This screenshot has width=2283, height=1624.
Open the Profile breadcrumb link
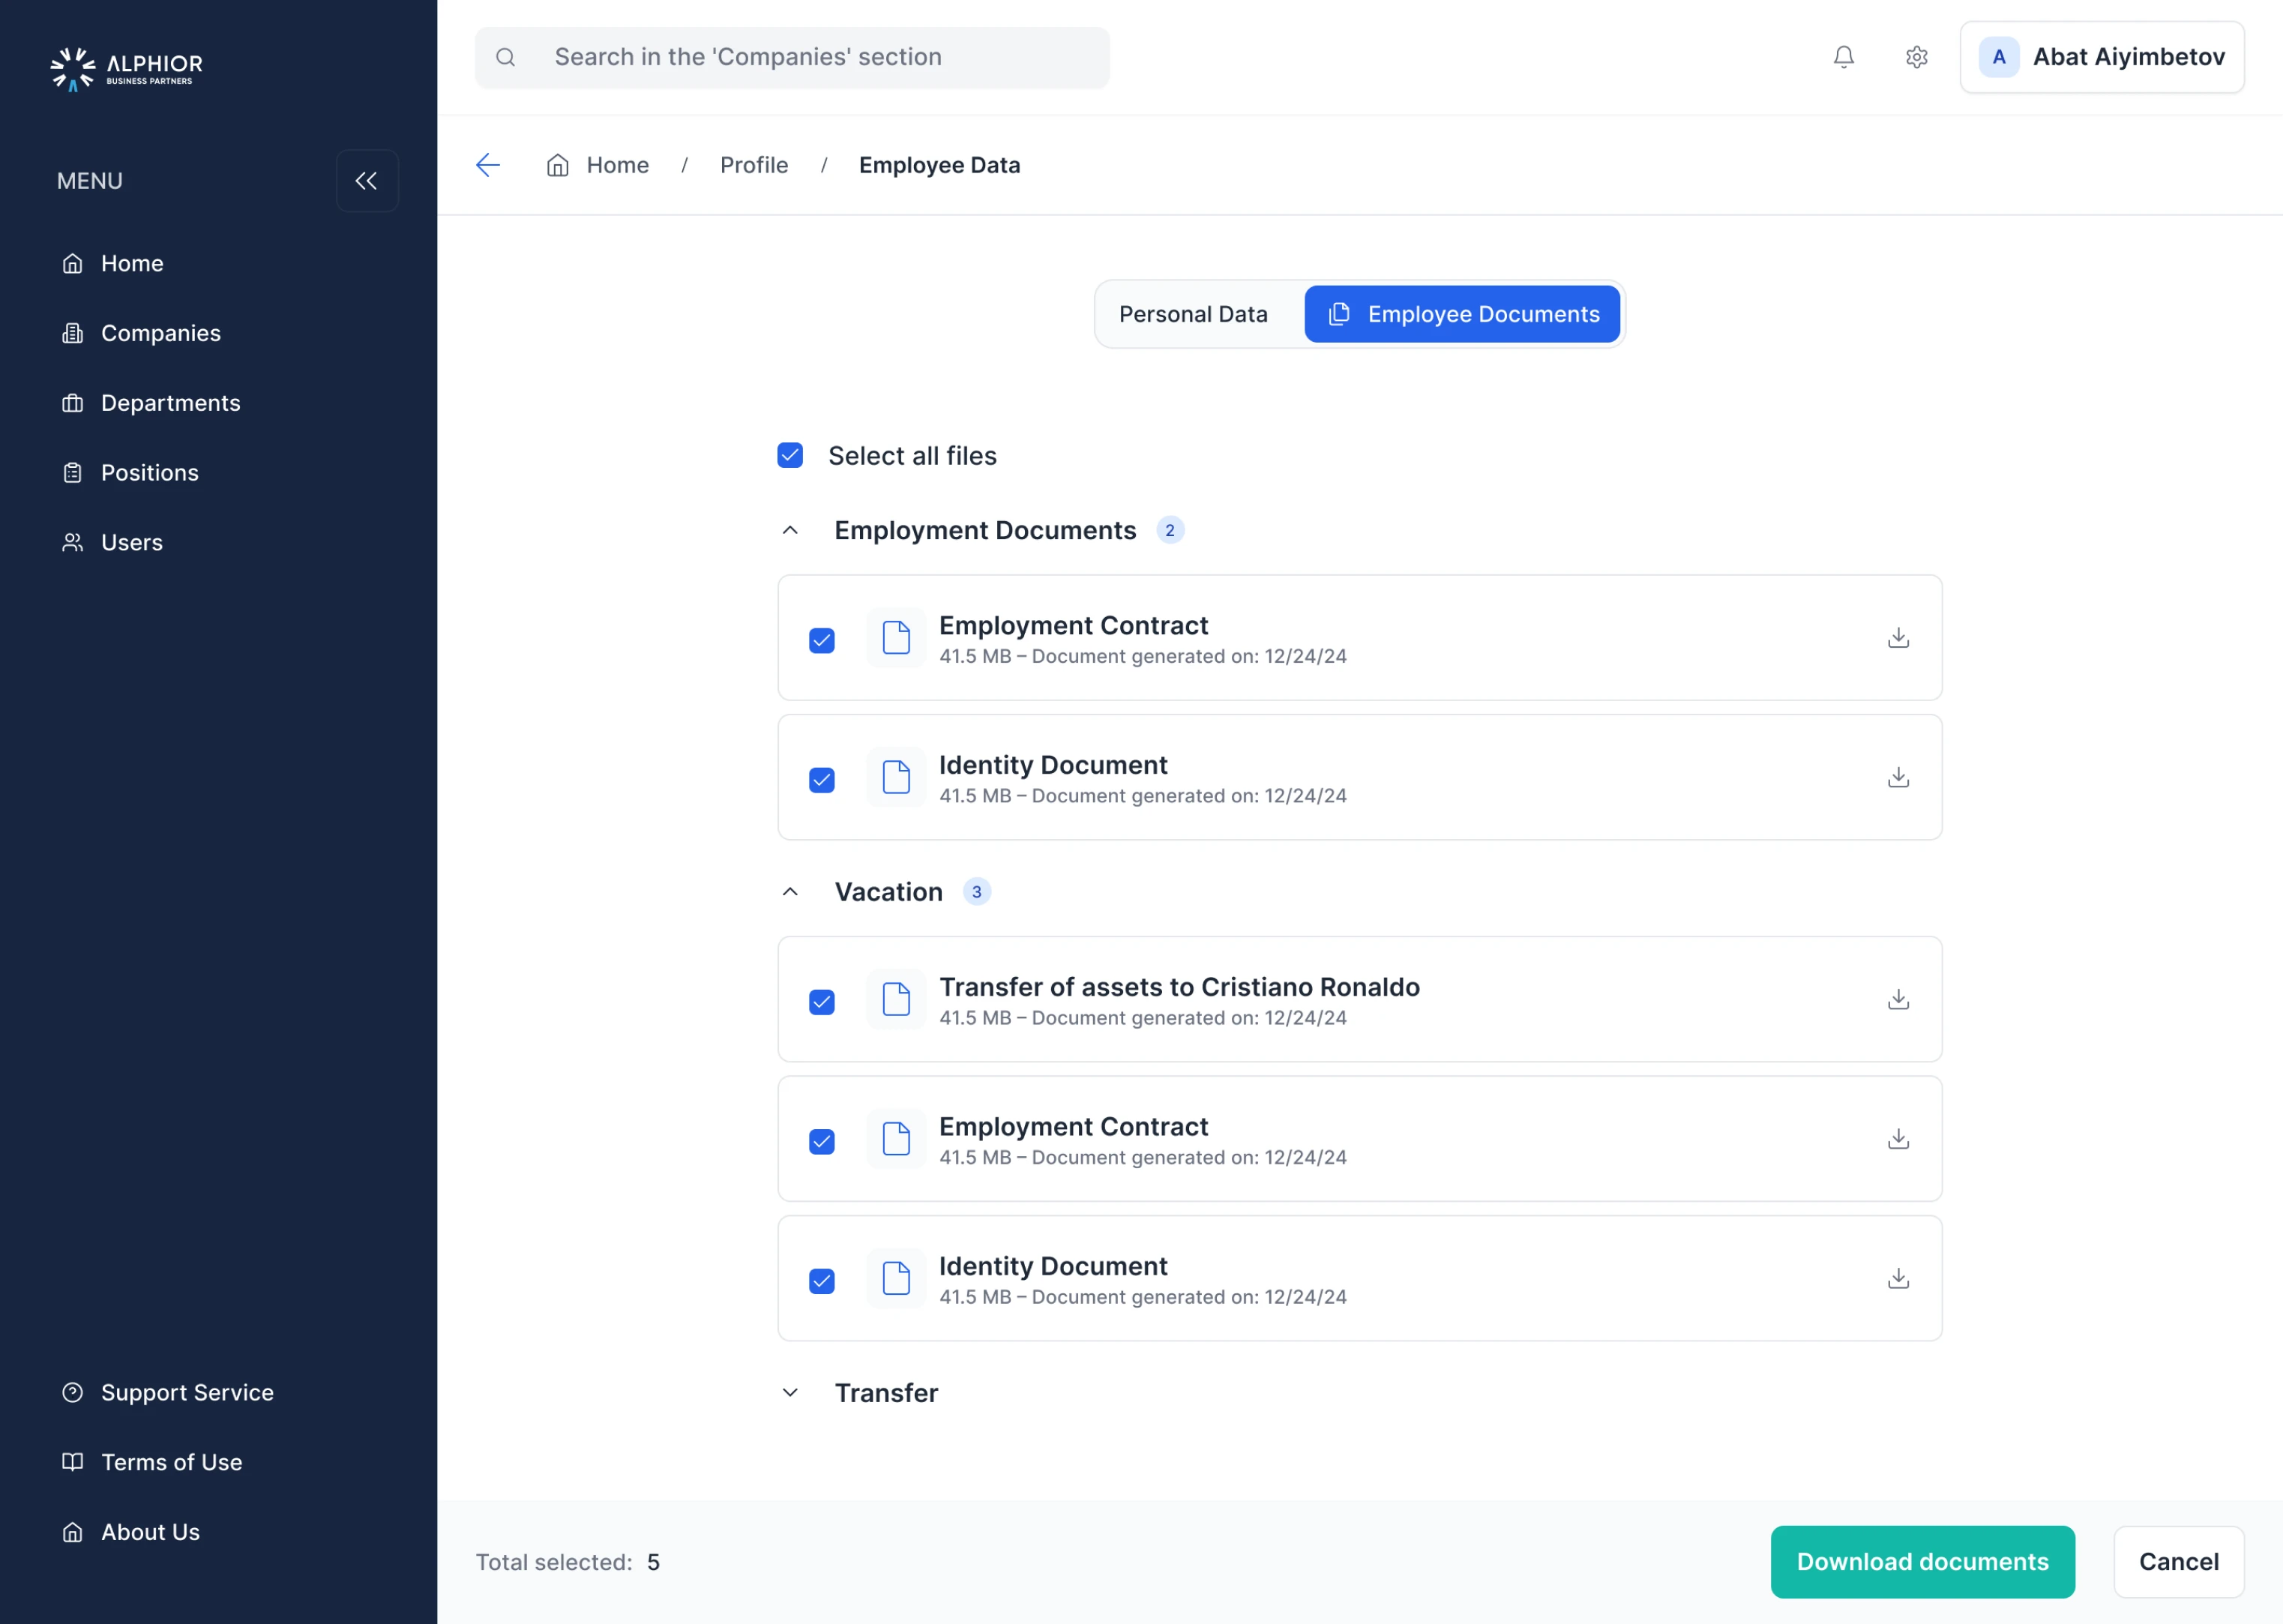(754, 165)
